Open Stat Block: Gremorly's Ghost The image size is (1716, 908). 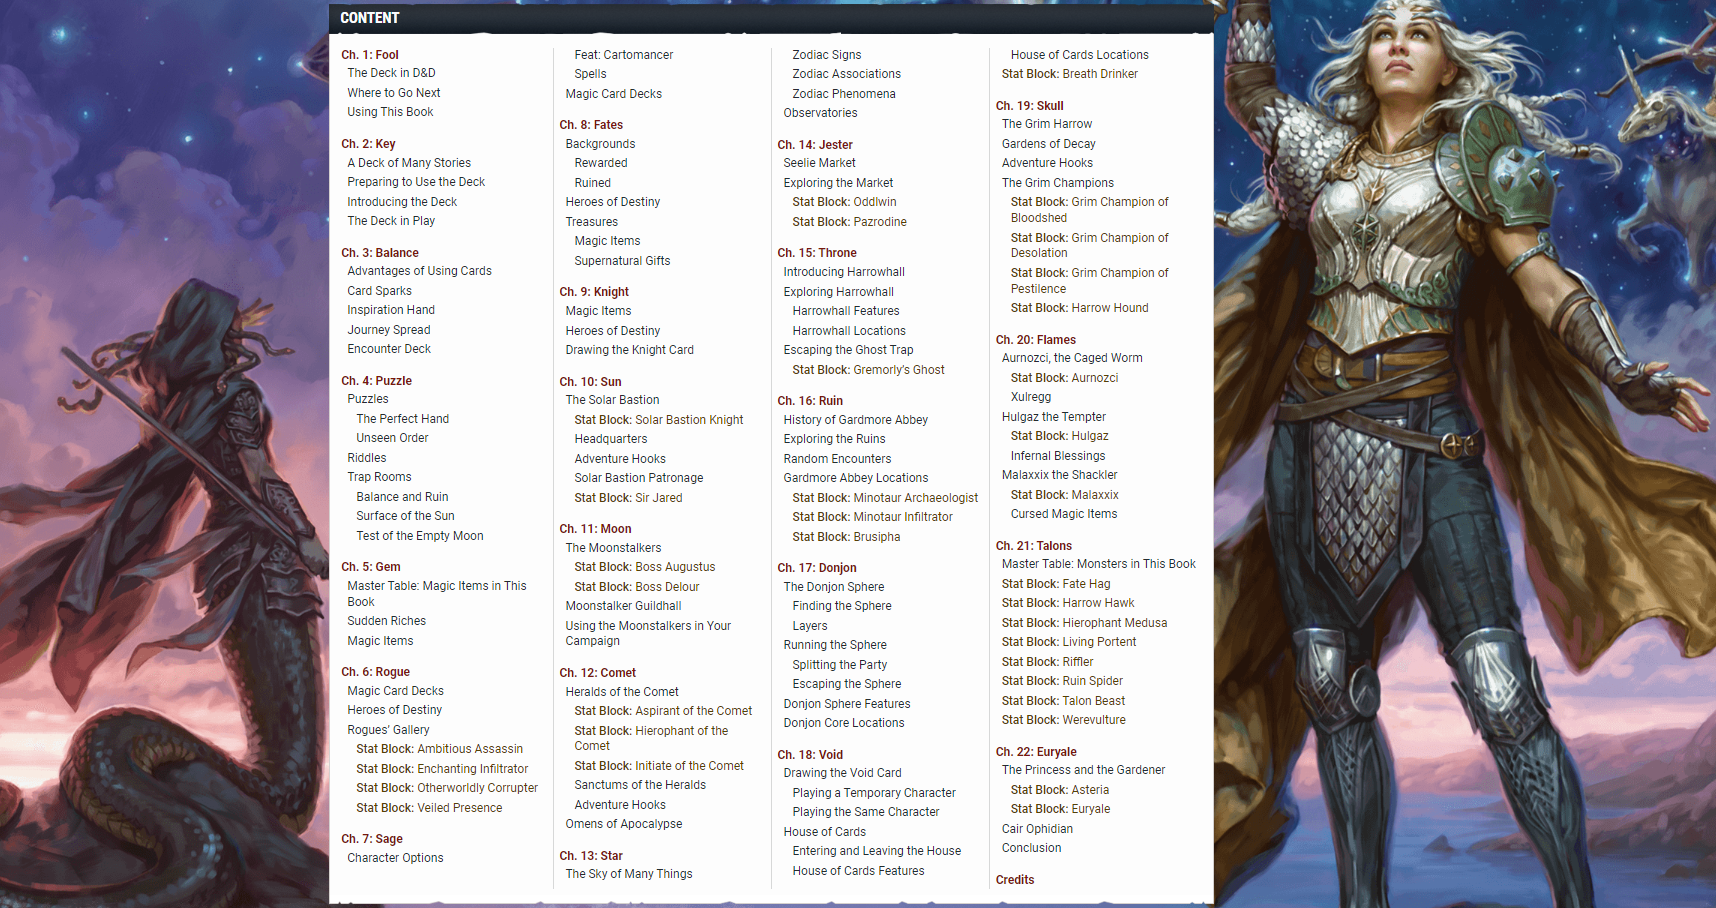(868, 370)
